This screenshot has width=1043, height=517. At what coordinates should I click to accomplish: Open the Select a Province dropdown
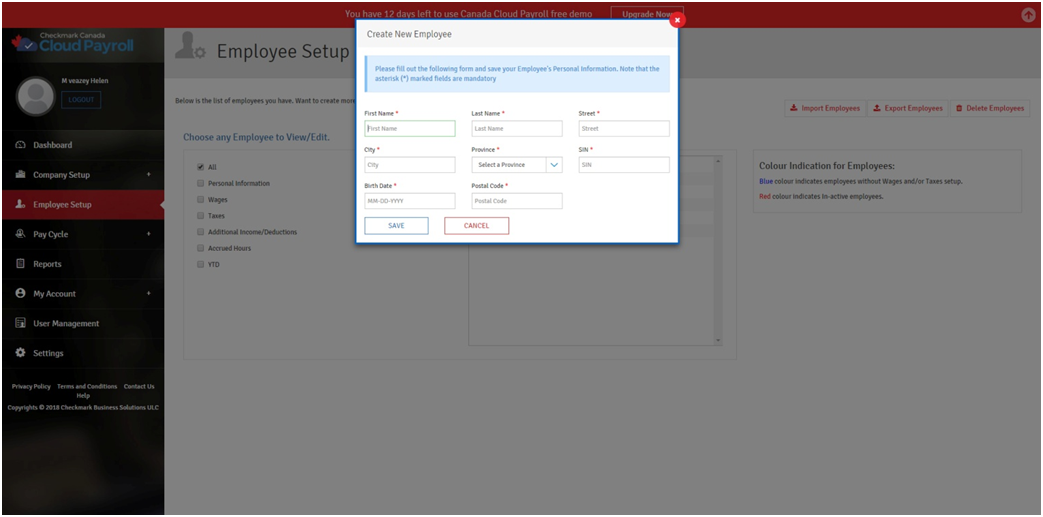tap(516, 165)
